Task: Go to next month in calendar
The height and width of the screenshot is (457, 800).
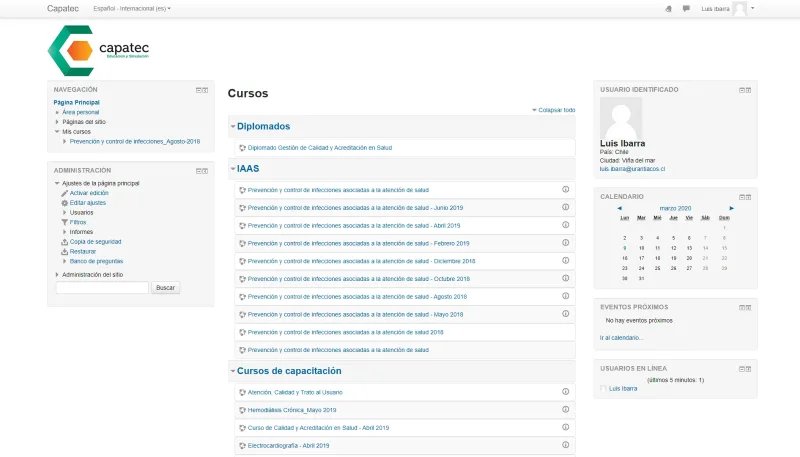Action: click(731, 208)
